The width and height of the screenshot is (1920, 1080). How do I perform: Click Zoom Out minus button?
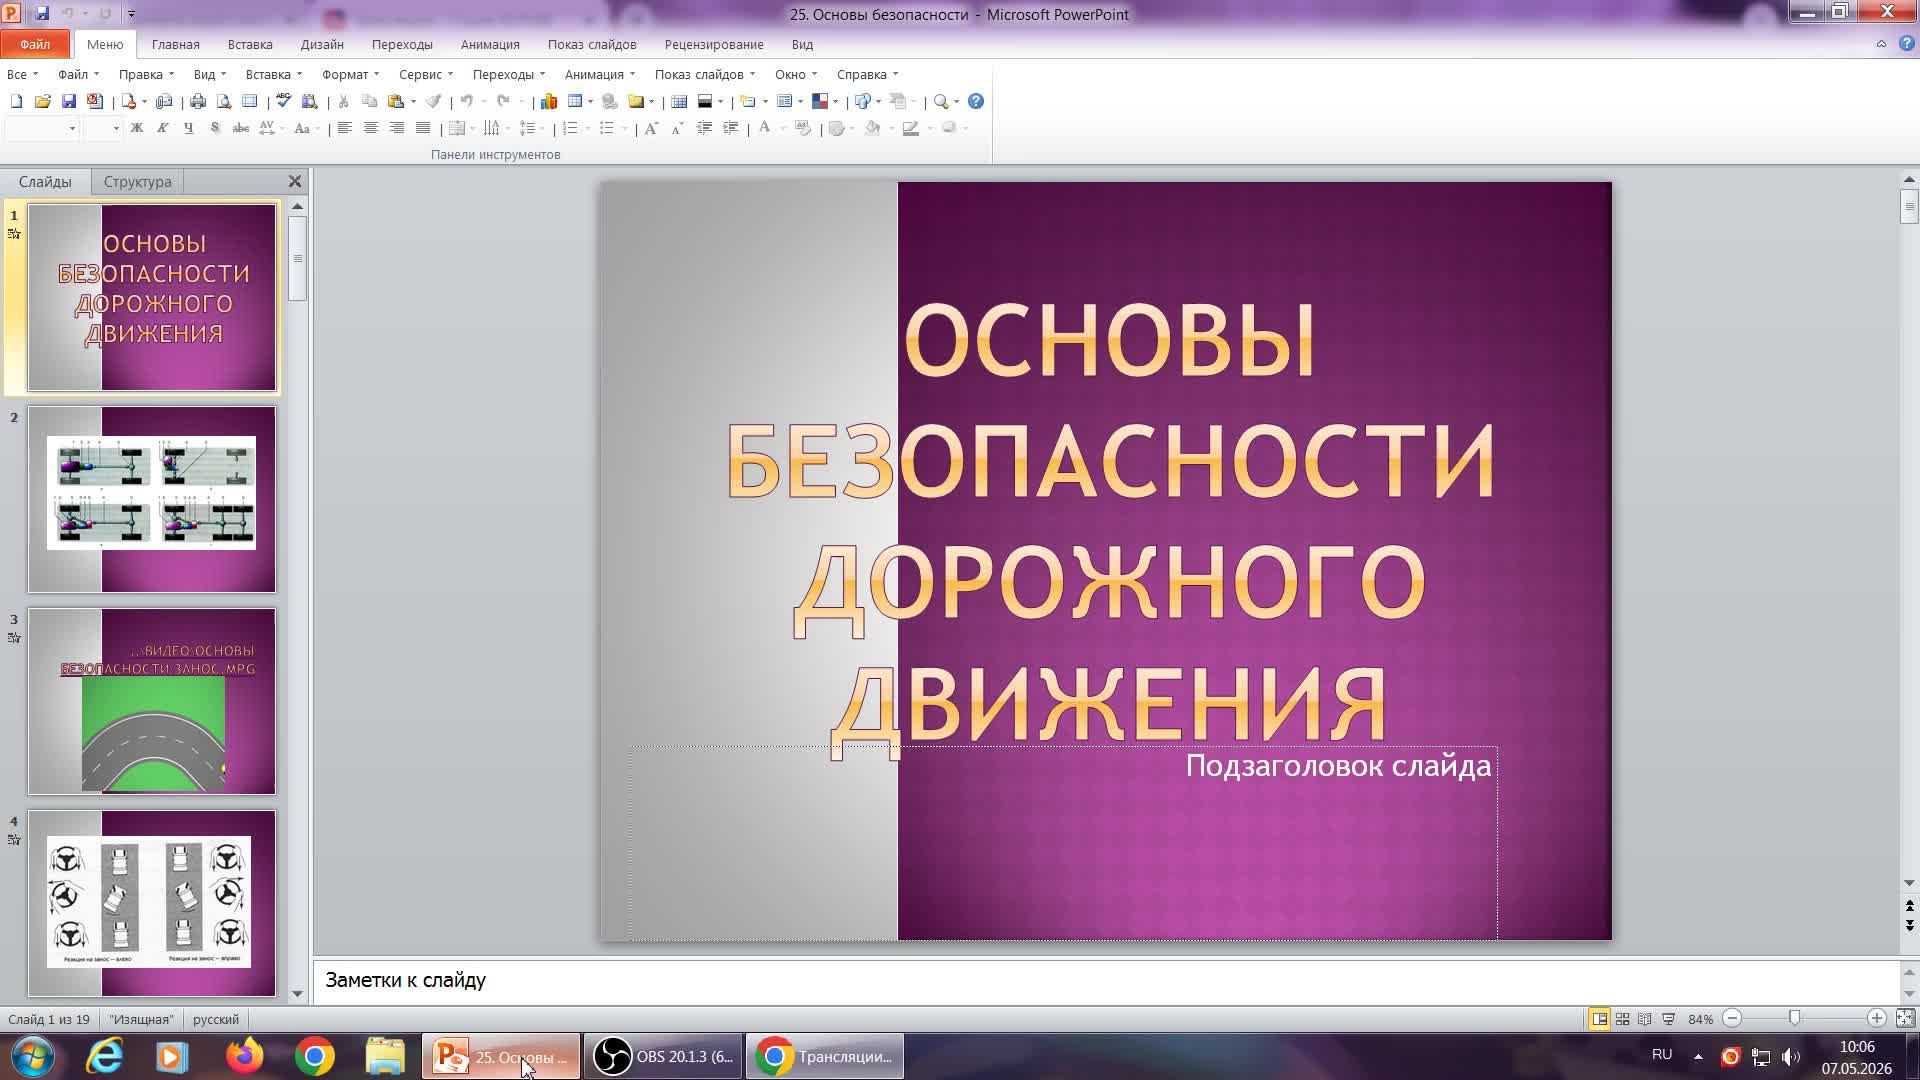(1733, 1019)
